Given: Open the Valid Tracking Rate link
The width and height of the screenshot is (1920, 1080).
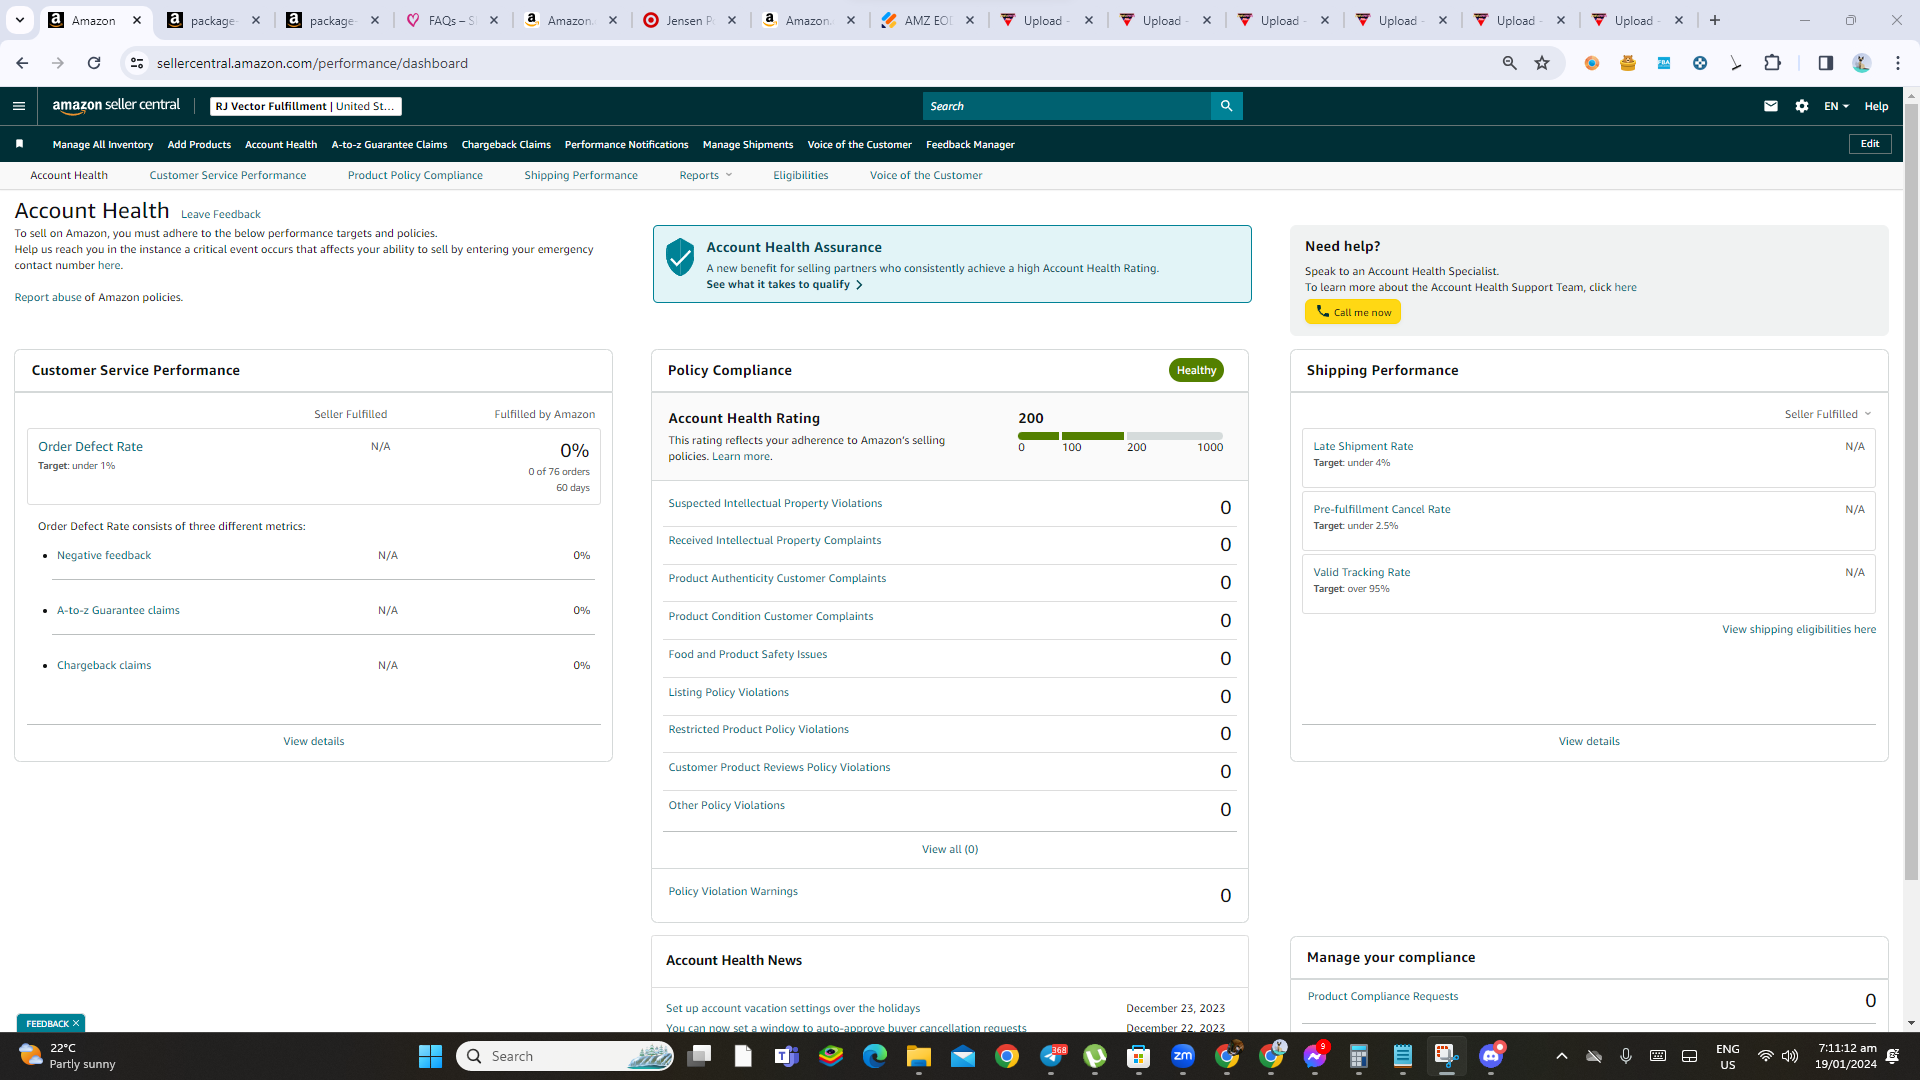Looking at the screenshot, I should [x=1362, y=573].
